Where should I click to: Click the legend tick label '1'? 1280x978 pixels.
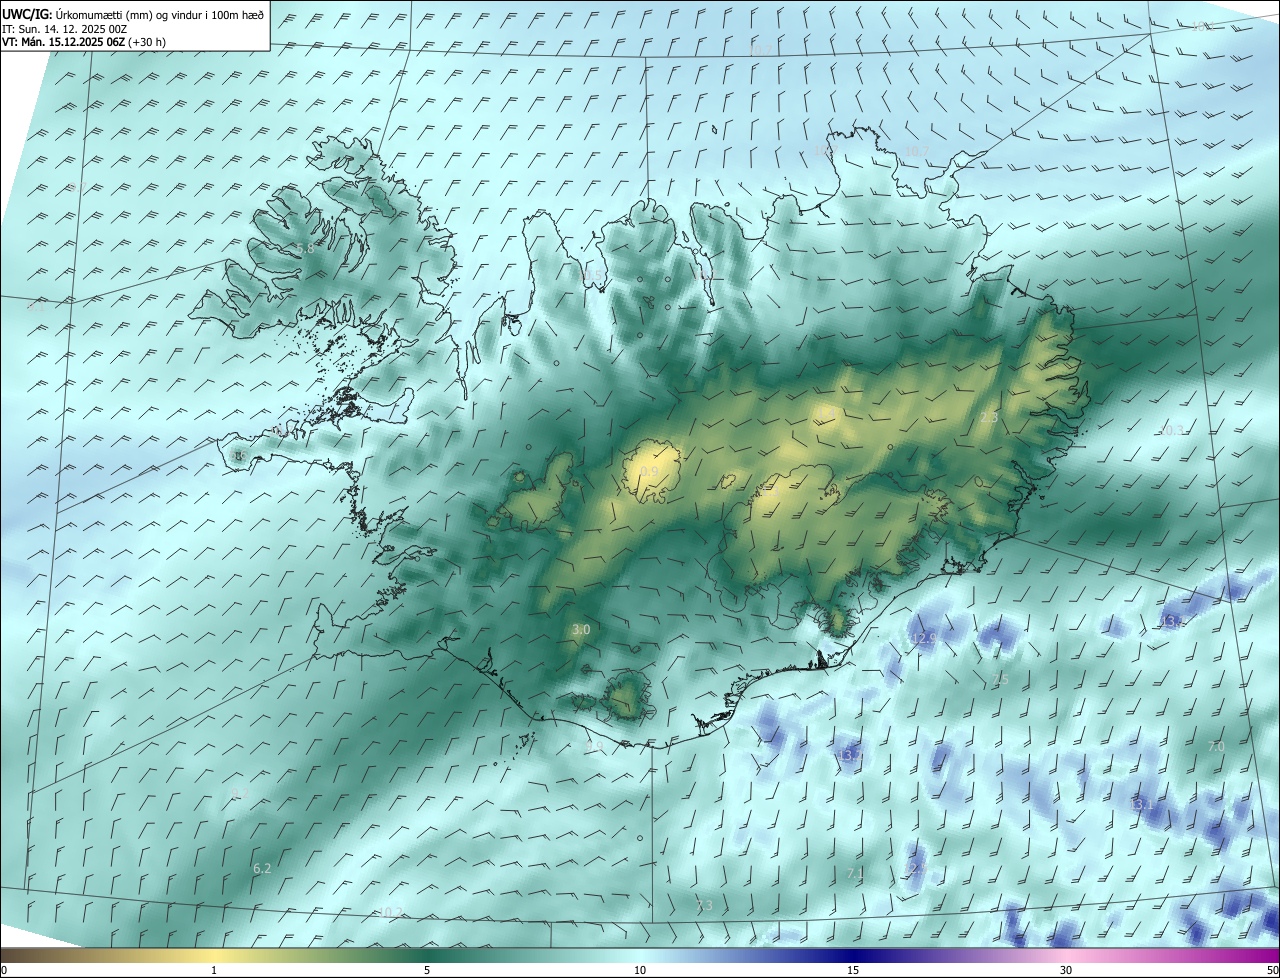(214, 970)
